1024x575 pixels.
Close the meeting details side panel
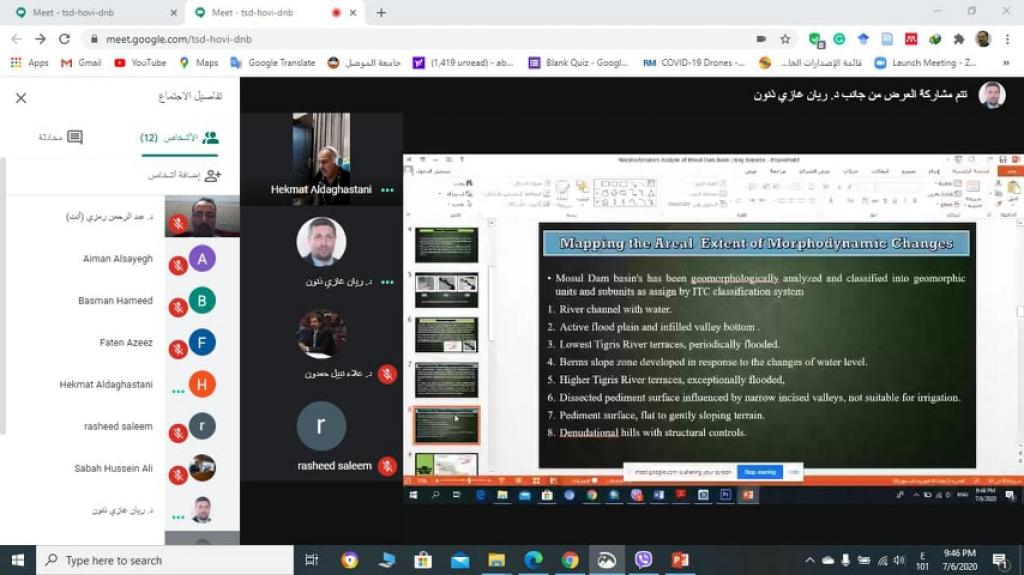(21, 98)
